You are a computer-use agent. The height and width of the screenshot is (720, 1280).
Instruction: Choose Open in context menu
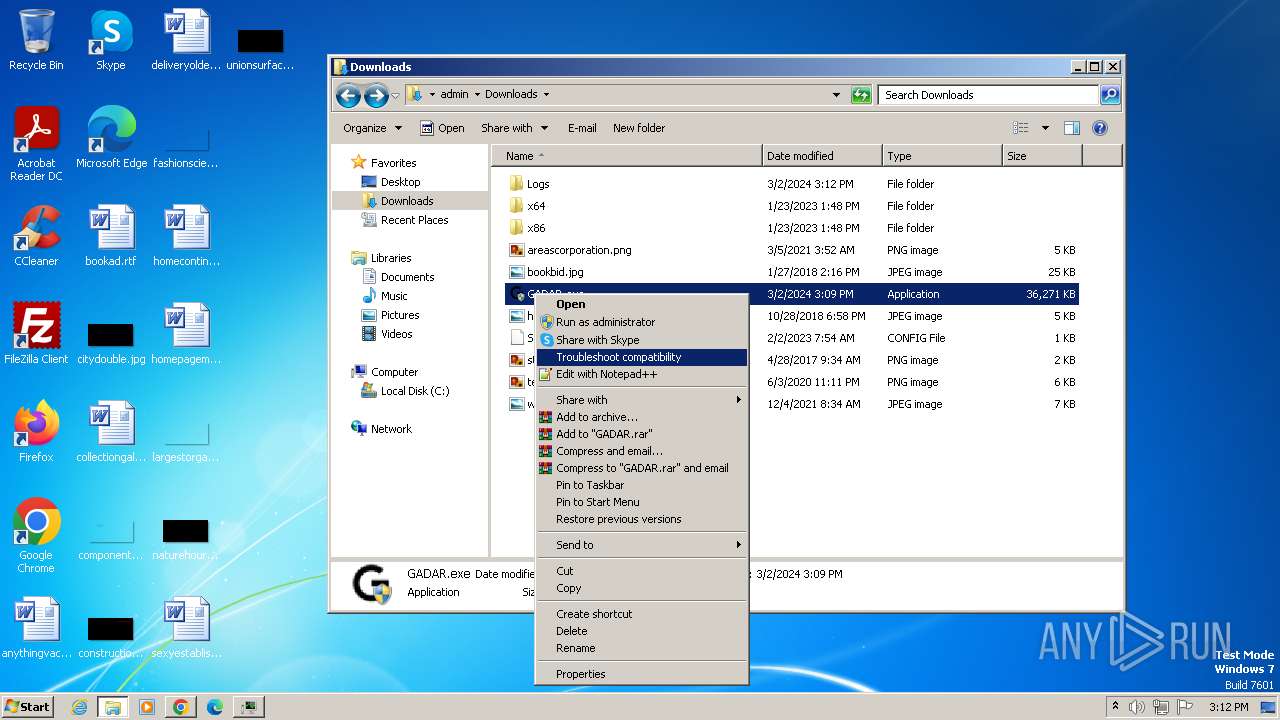pyautogui.click(x=642, y=304)
